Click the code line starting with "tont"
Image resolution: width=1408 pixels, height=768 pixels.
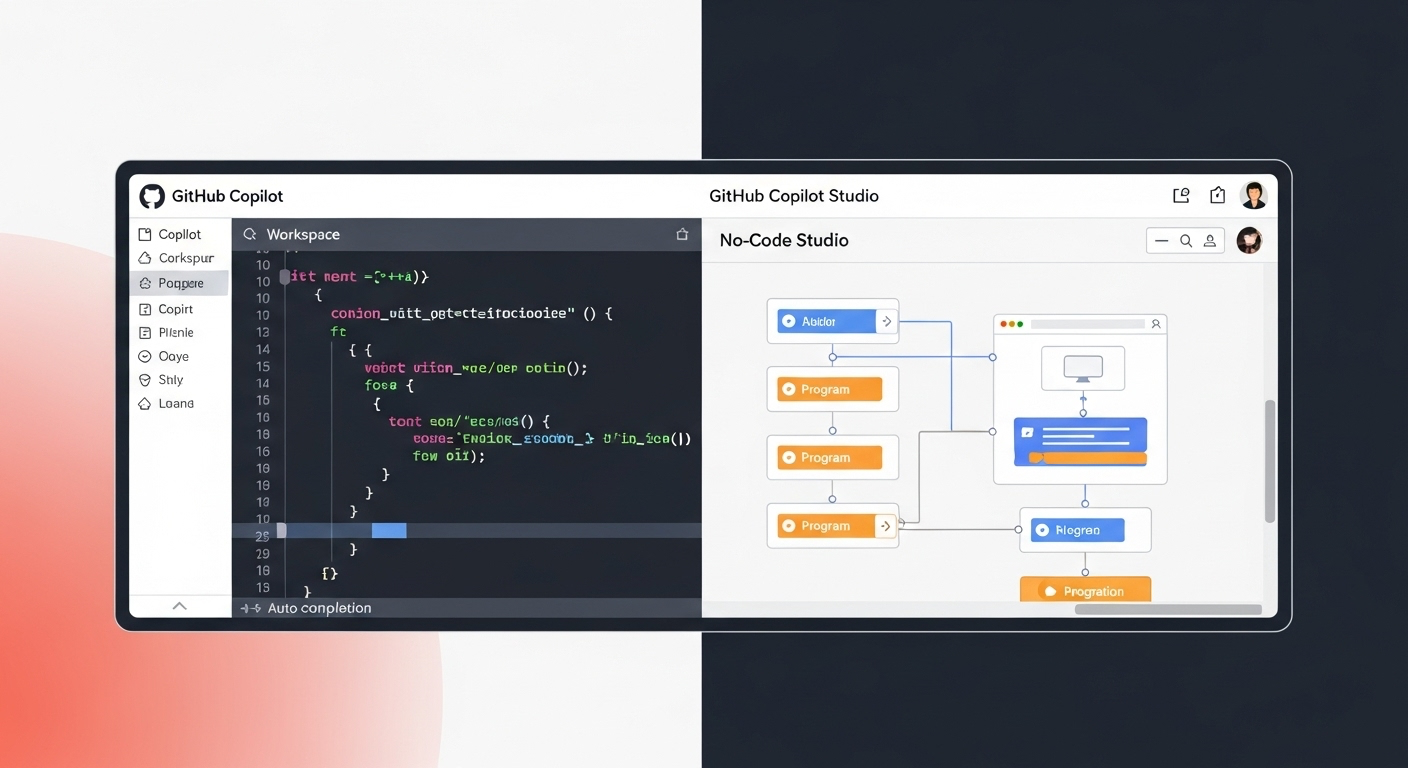[469, 422]
